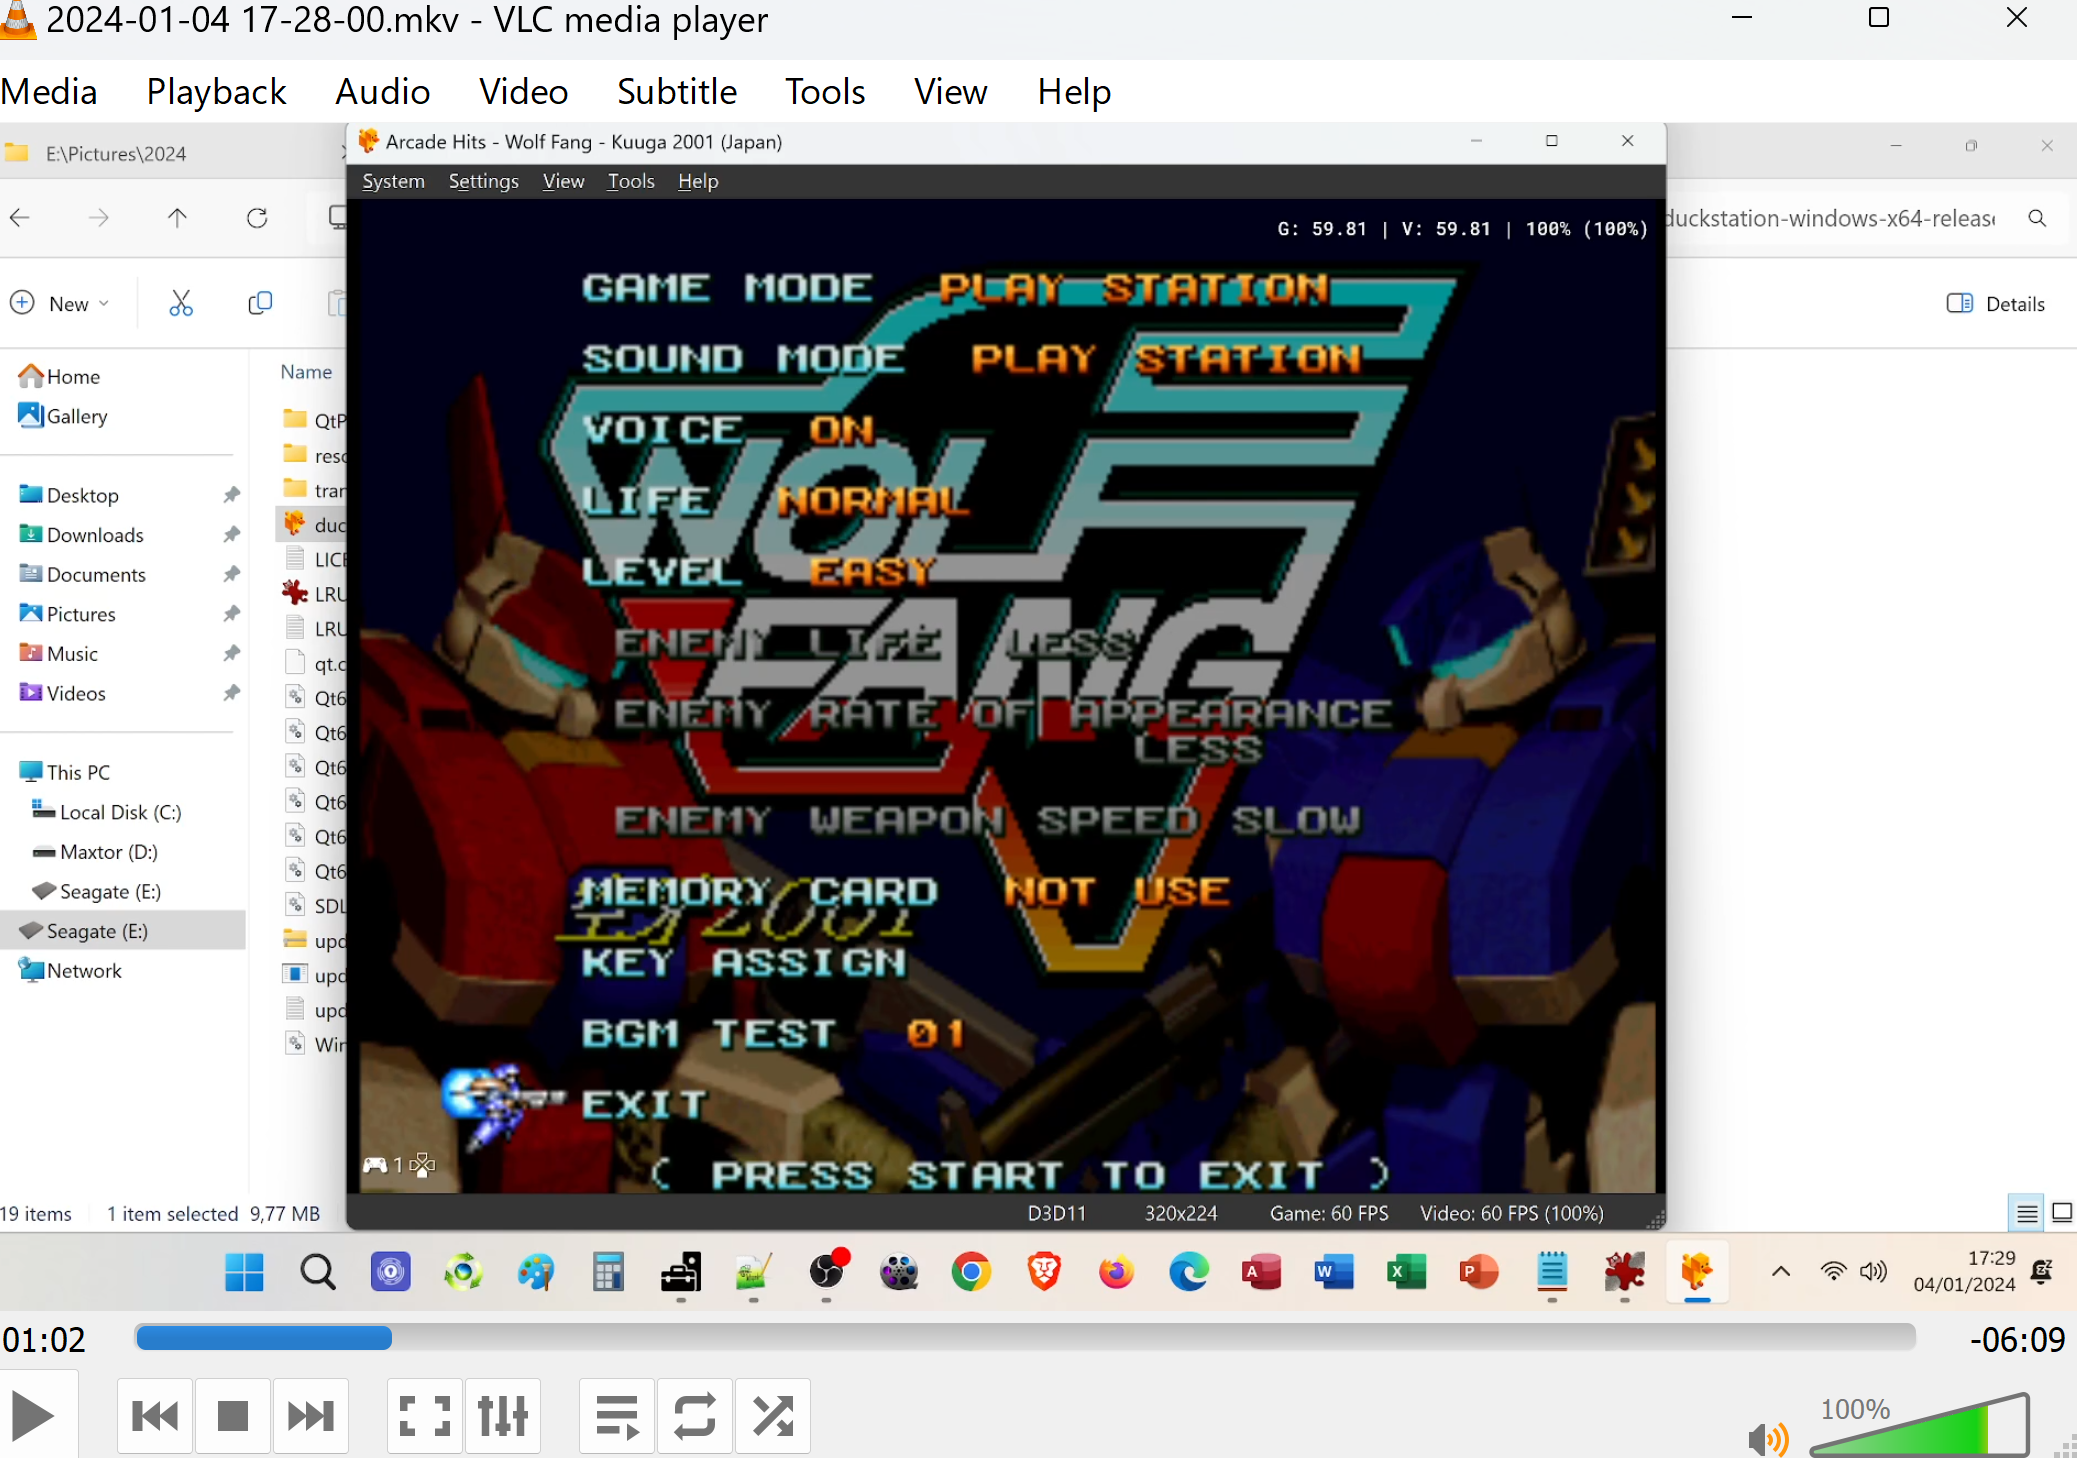Open the Media menu

coord(49,91)
